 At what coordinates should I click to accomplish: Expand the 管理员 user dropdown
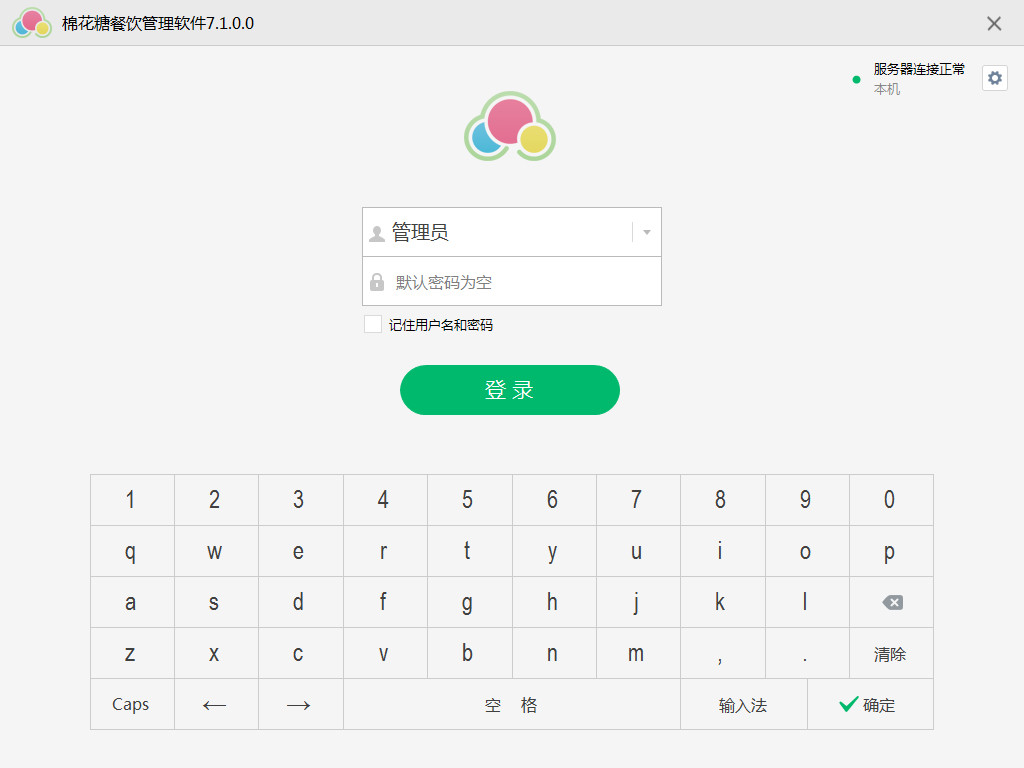coord(647,232)
